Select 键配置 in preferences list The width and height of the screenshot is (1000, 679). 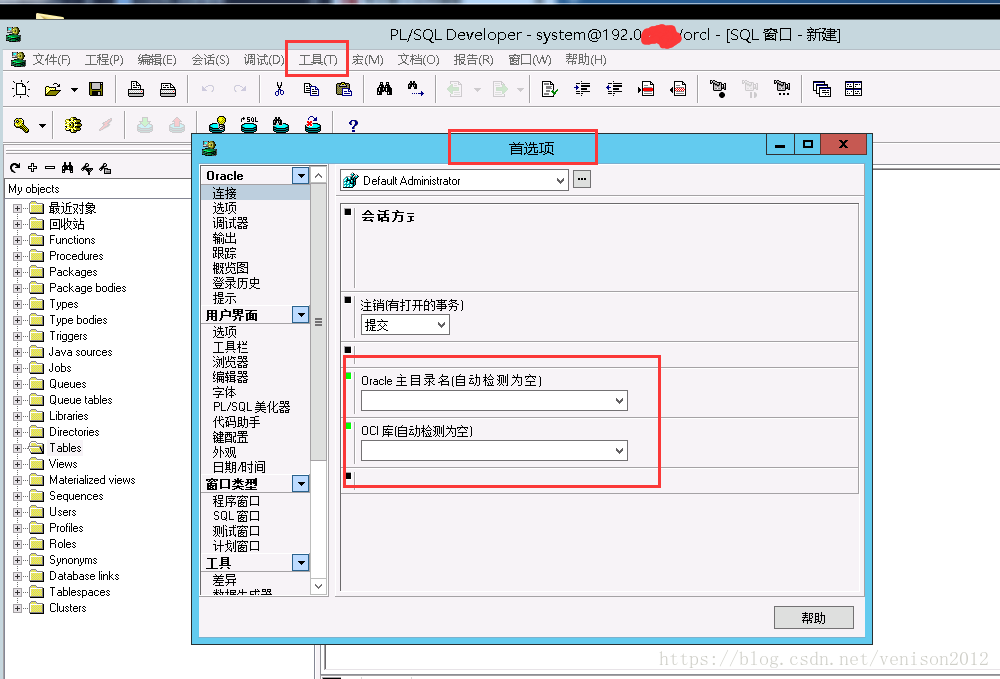pyautogui.click(x=230, y=437)
